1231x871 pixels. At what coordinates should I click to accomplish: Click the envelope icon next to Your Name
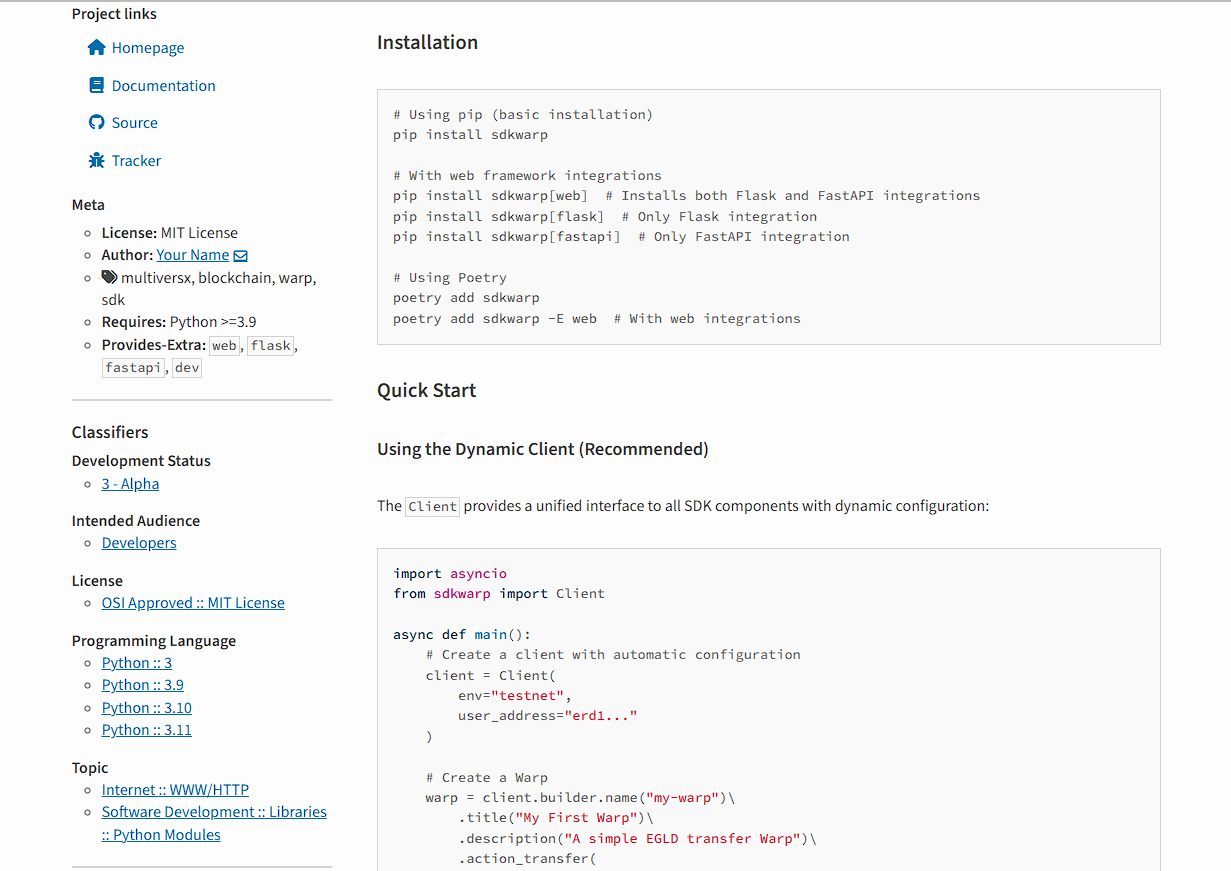click(x=240, y=255)
